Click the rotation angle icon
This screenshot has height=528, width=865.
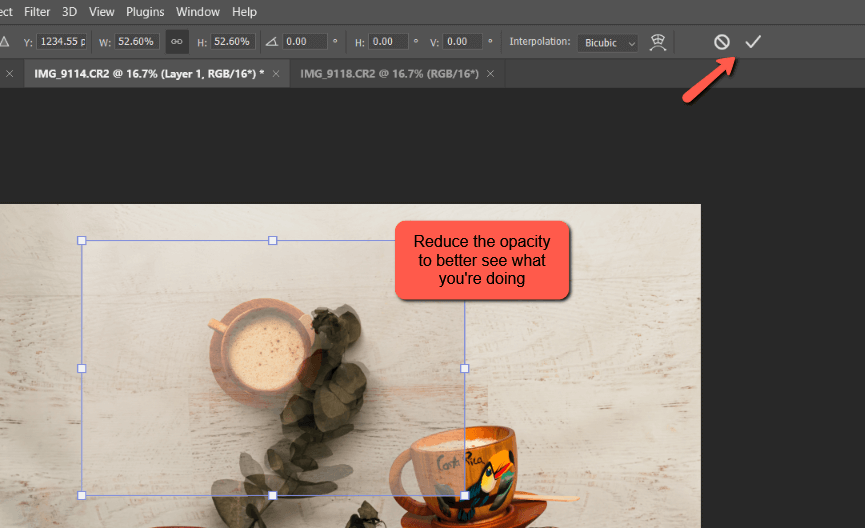(271, 42)
